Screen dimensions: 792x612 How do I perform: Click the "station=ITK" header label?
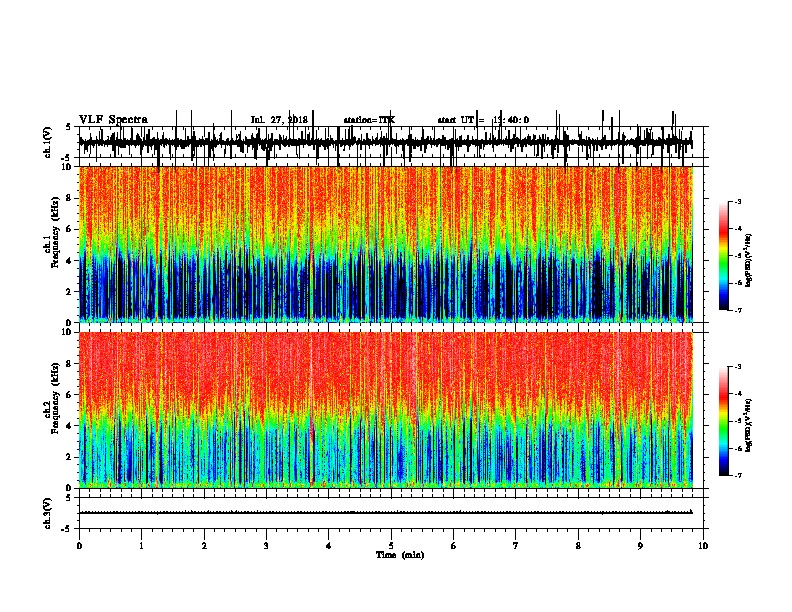[369, 120]
